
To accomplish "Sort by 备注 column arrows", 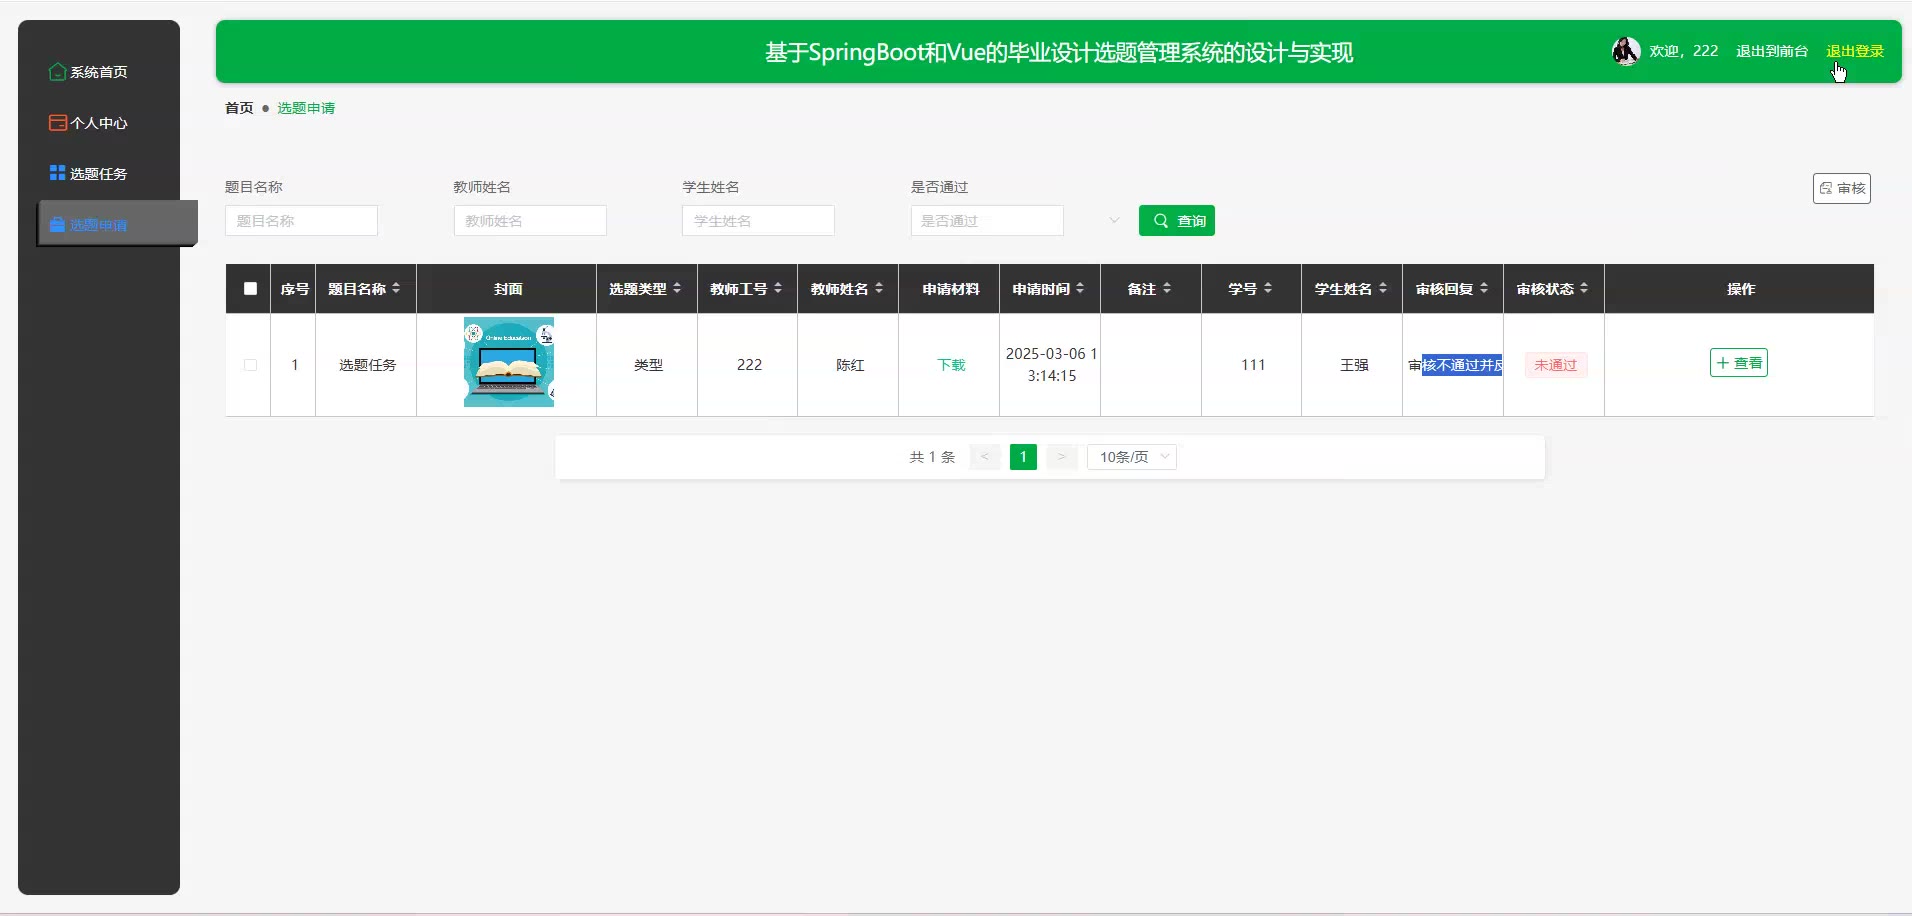I will click(1167, 288).
